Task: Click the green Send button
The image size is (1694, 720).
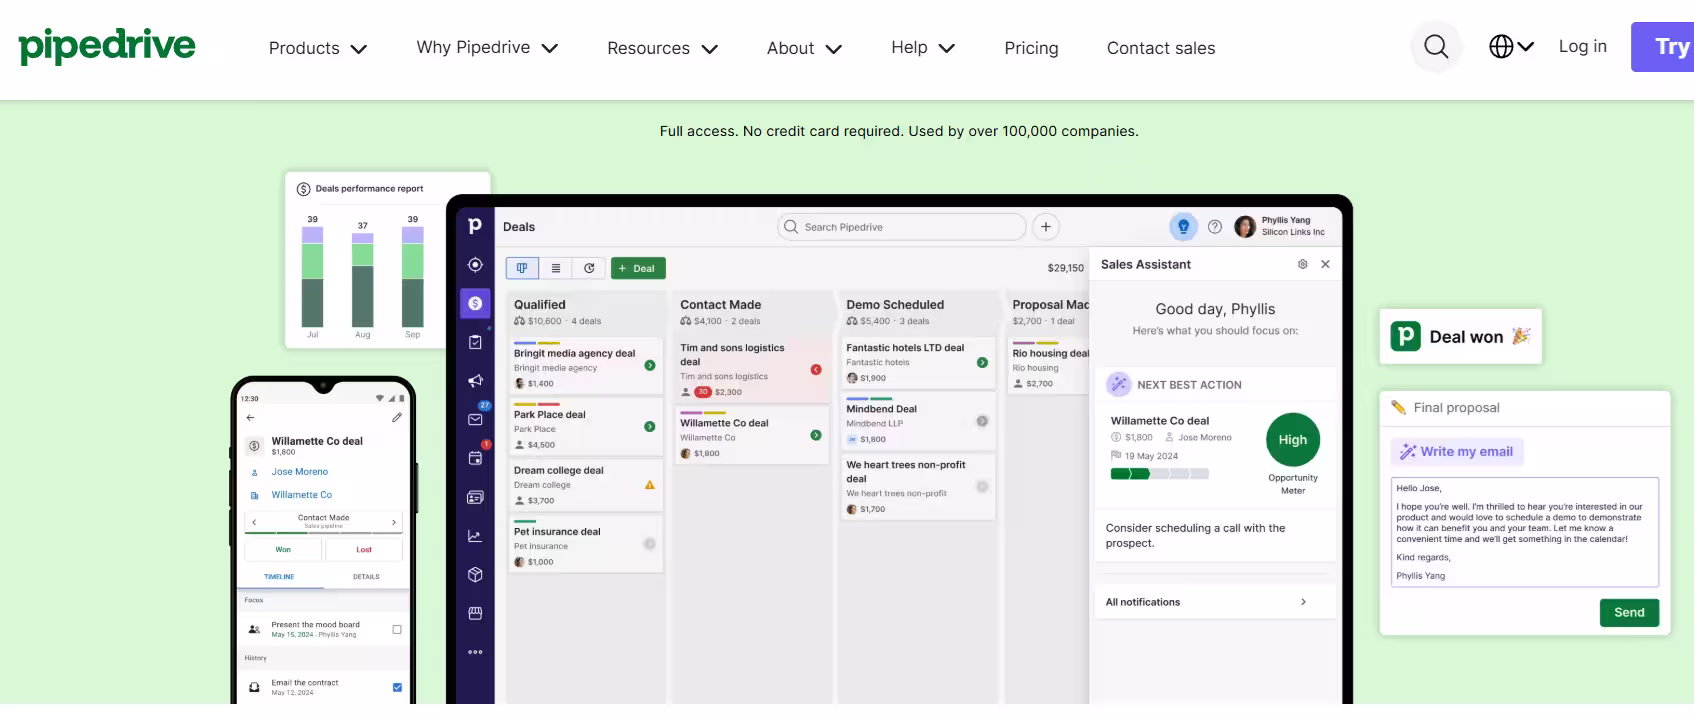Action: click(x=1629, y=613)
